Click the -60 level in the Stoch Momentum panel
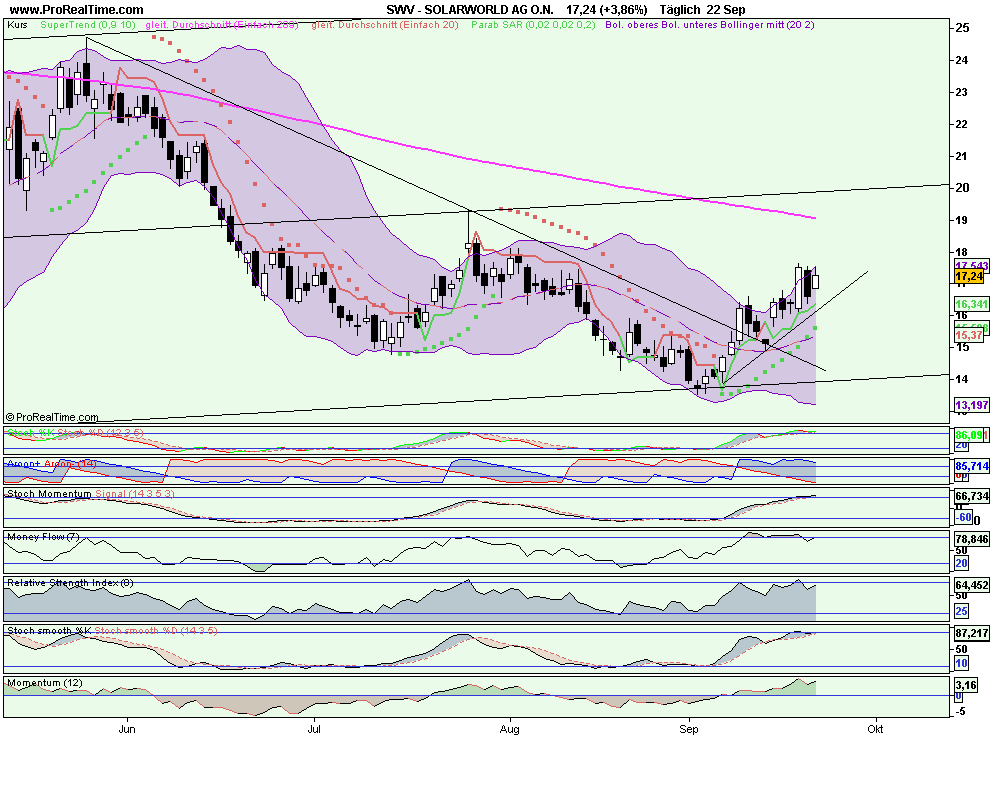1000x800 pixels. point(964,517)
